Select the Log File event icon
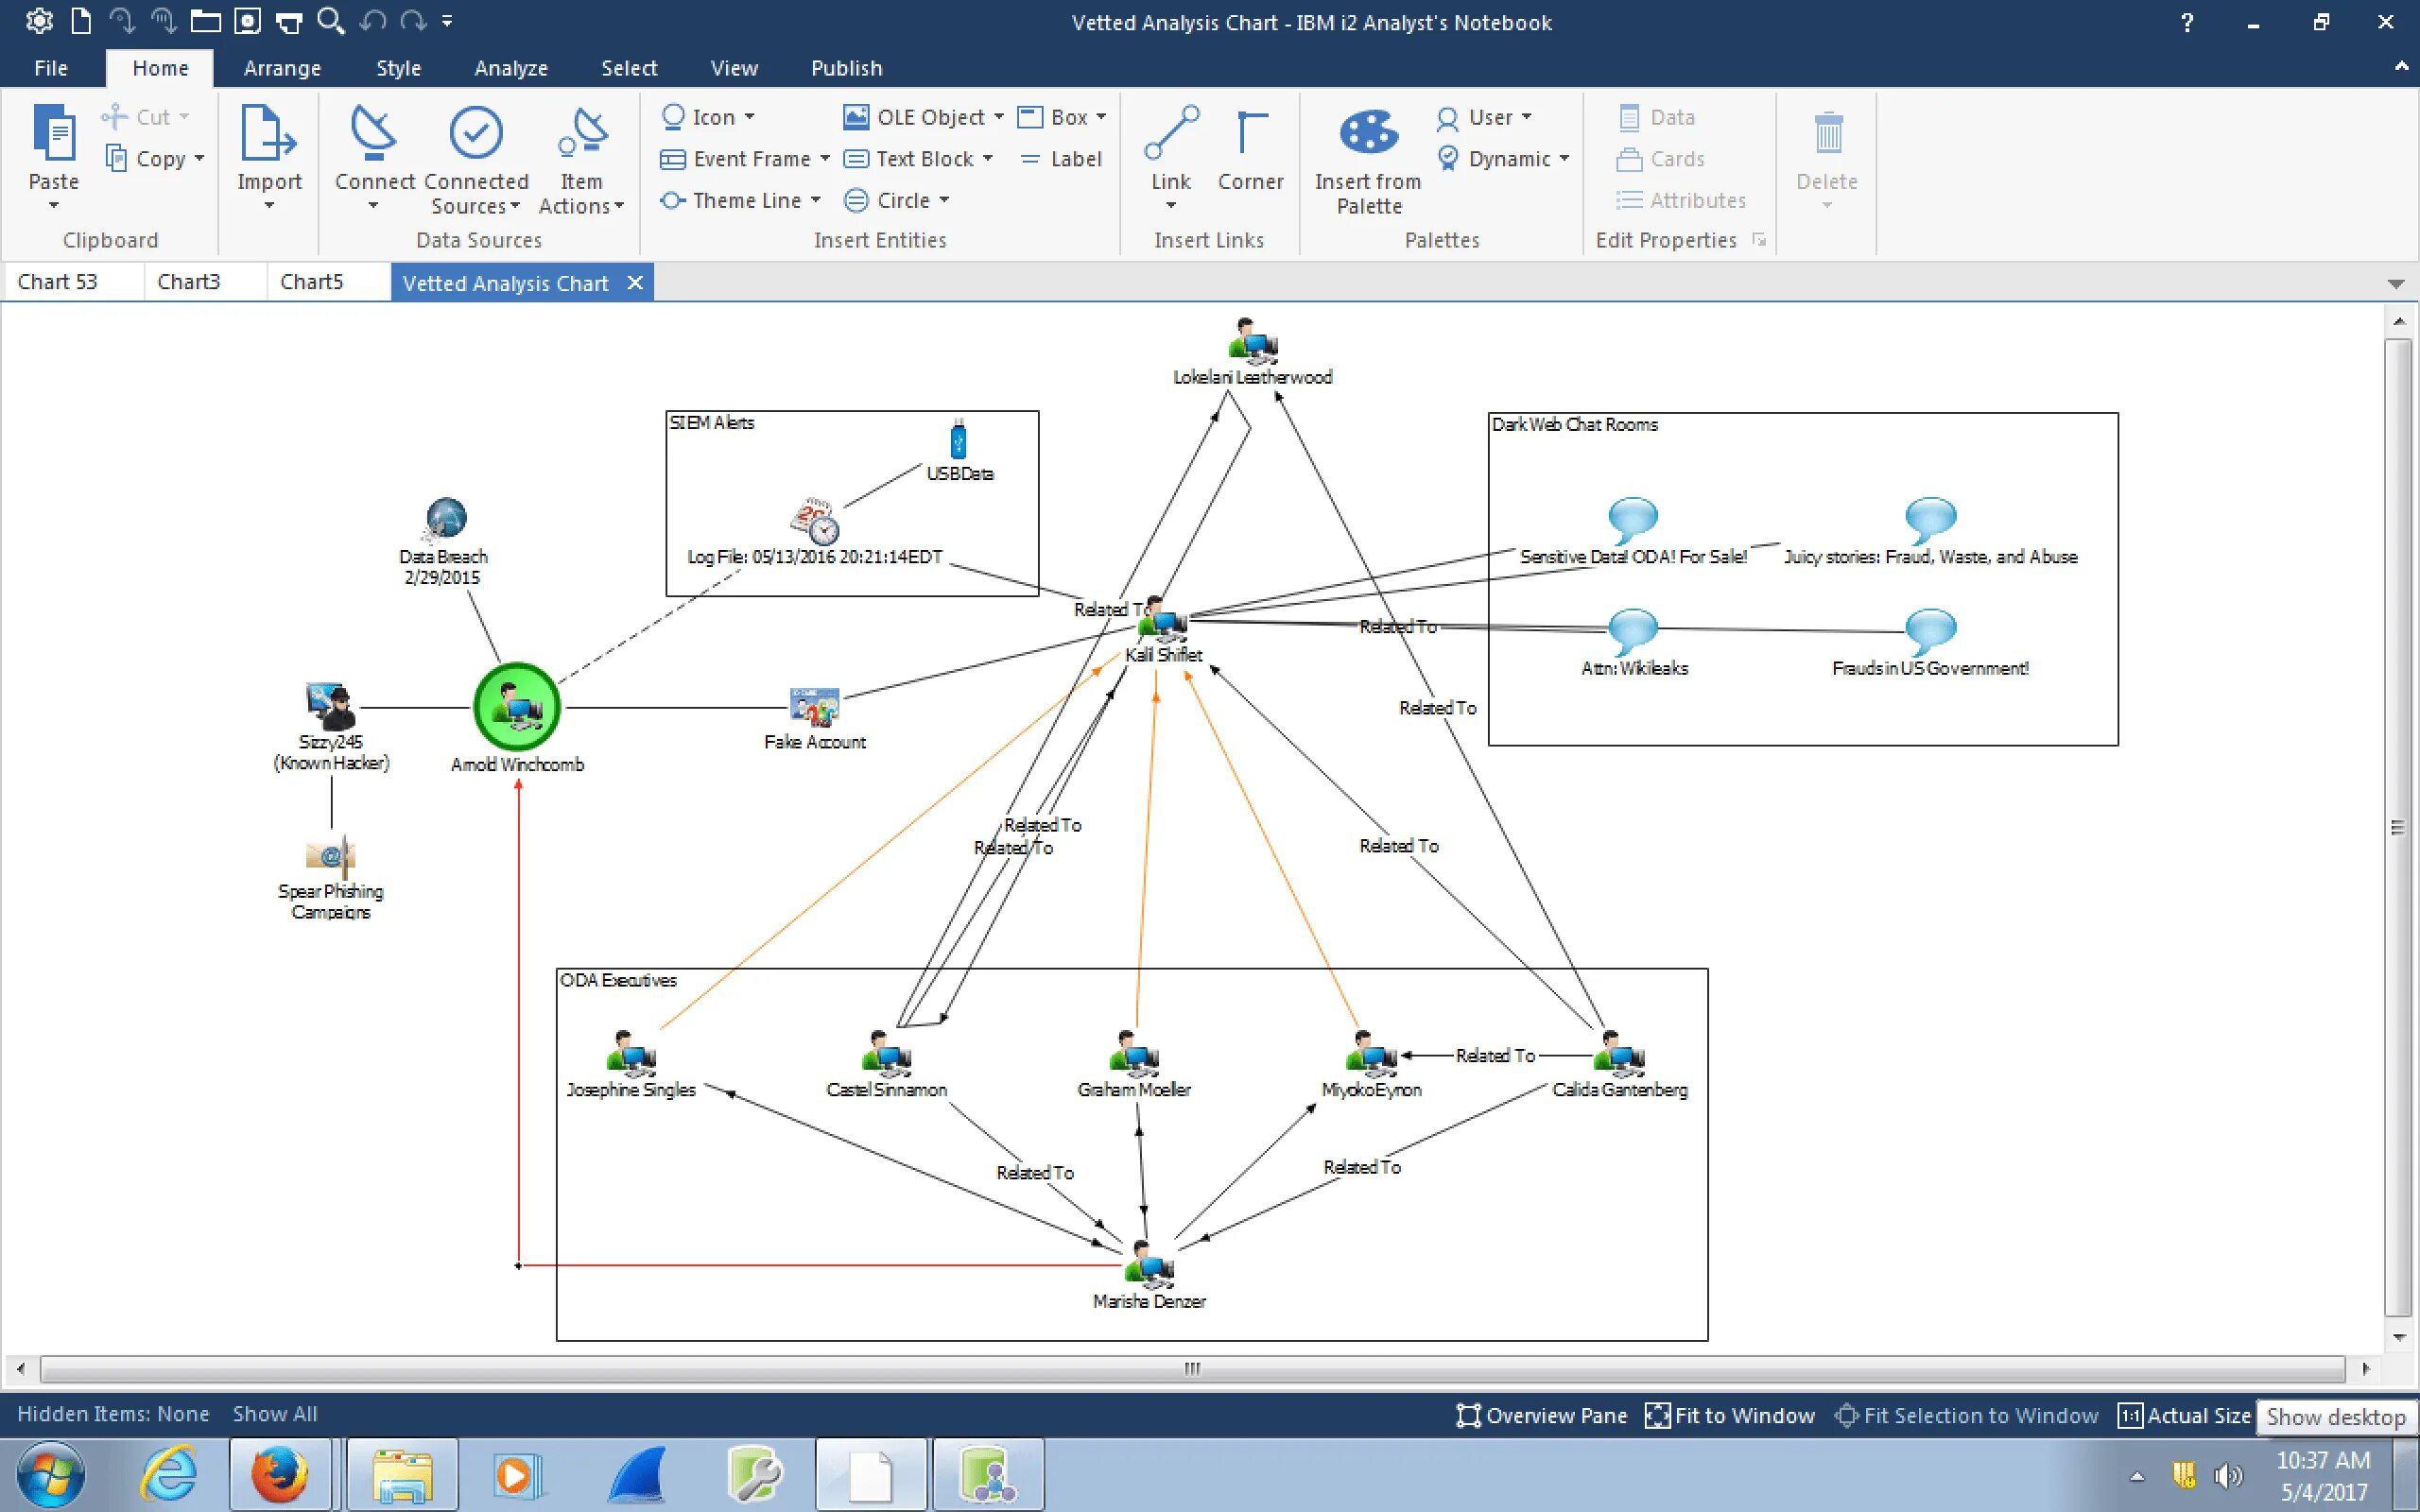This screenshot has height=1512, width=2420. click(815, 521)
